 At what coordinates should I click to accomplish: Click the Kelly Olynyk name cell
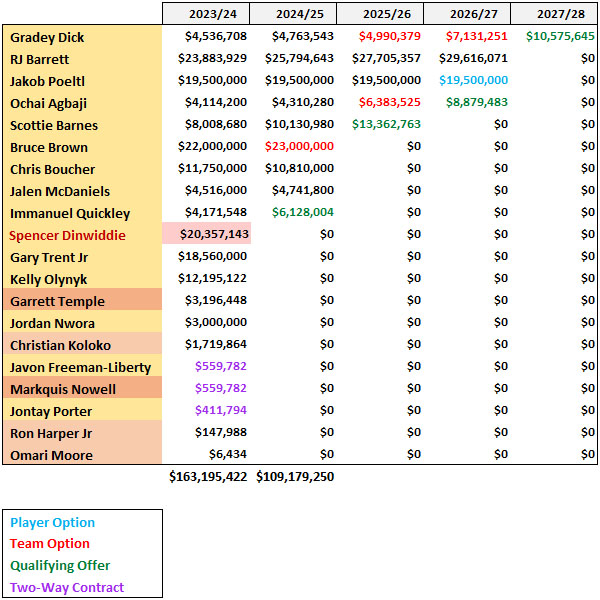[82, 279]
